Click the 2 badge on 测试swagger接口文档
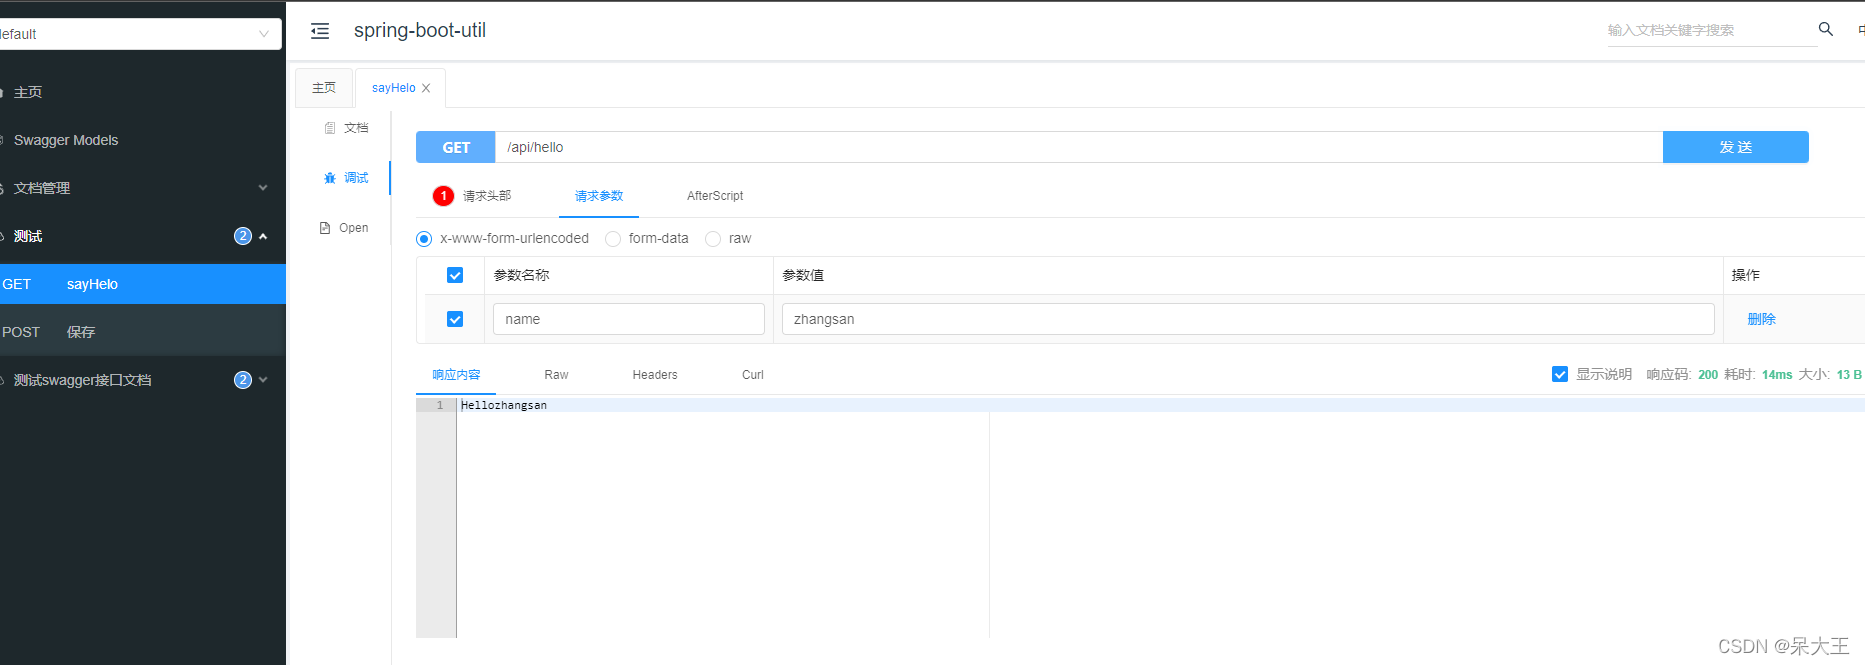 click(243, 380)
